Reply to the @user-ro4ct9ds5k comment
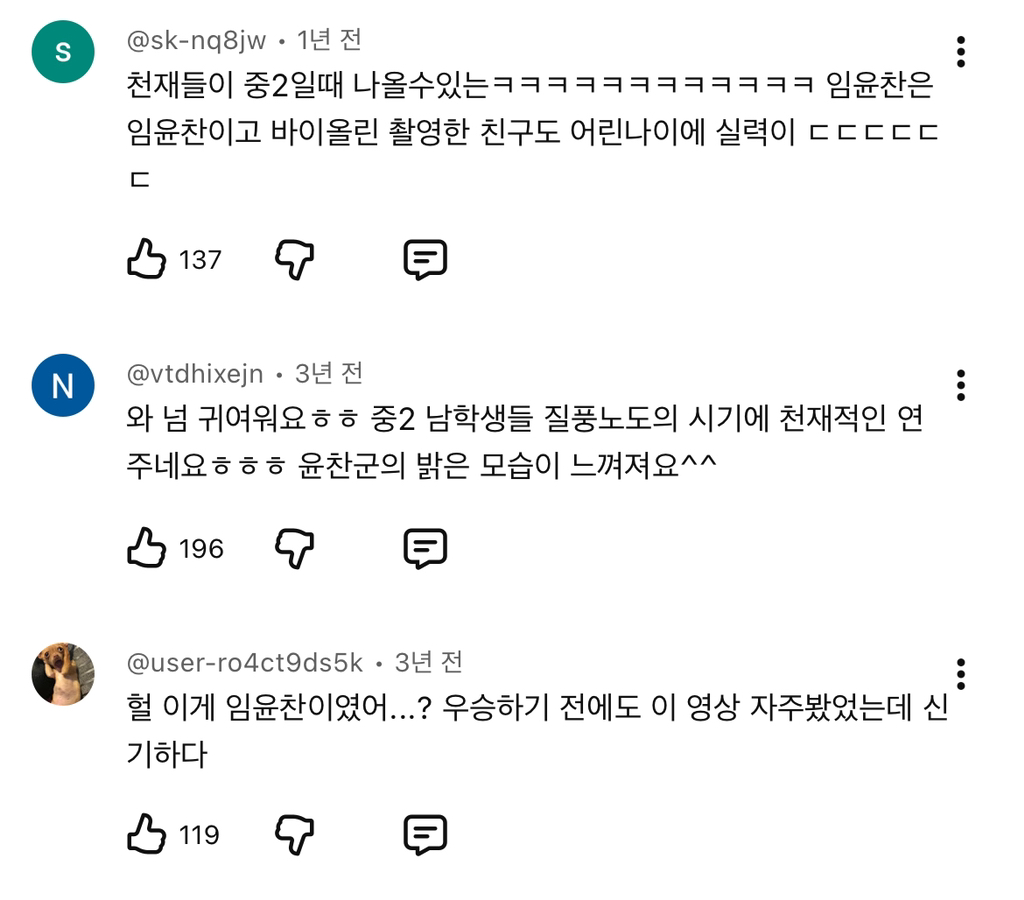 coord(424,834)
